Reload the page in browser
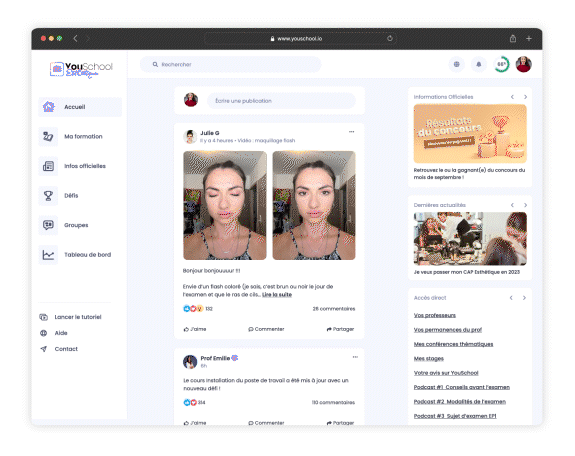575x456 pixels. [x=389, y=38]
